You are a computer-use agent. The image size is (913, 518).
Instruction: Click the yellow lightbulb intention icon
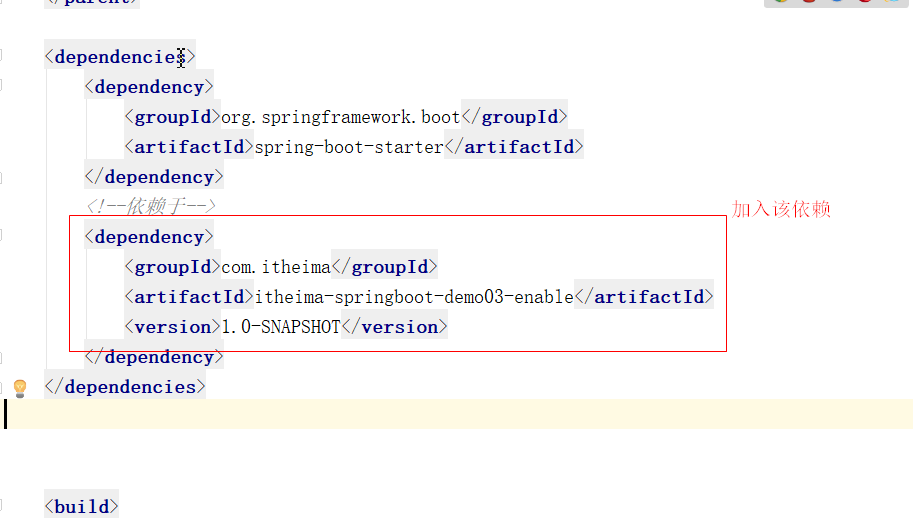(19, 388)
